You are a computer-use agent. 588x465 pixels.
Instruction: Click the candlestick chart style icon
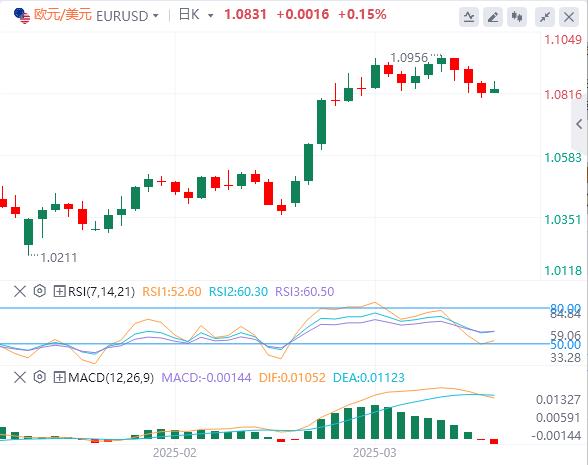517,16
